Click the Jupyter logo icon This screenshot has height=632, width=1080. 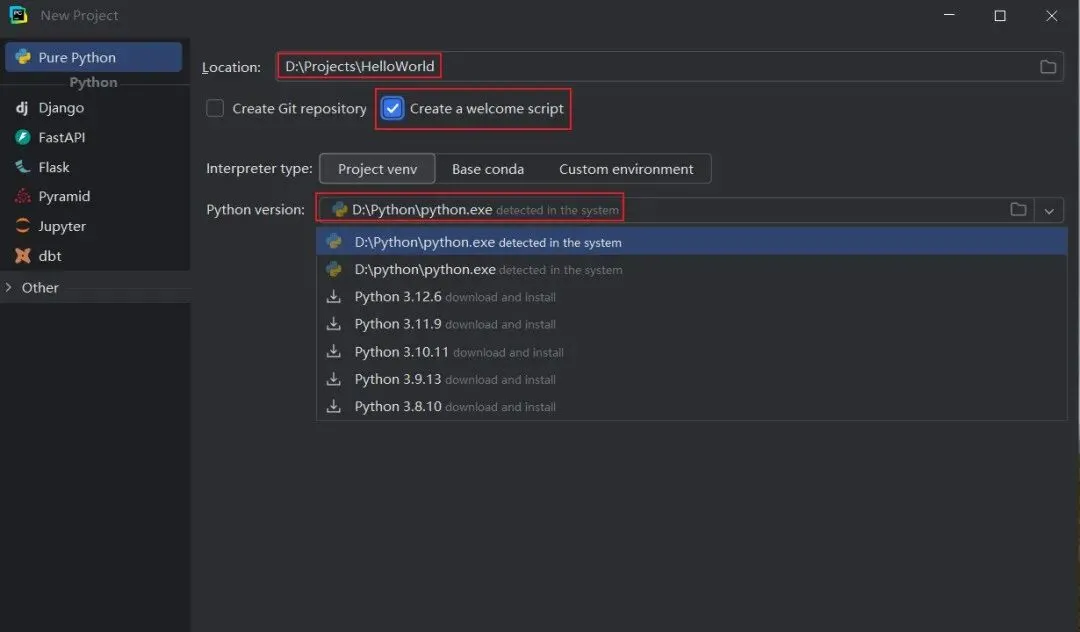pyautogui.click(x=23, y=226)
